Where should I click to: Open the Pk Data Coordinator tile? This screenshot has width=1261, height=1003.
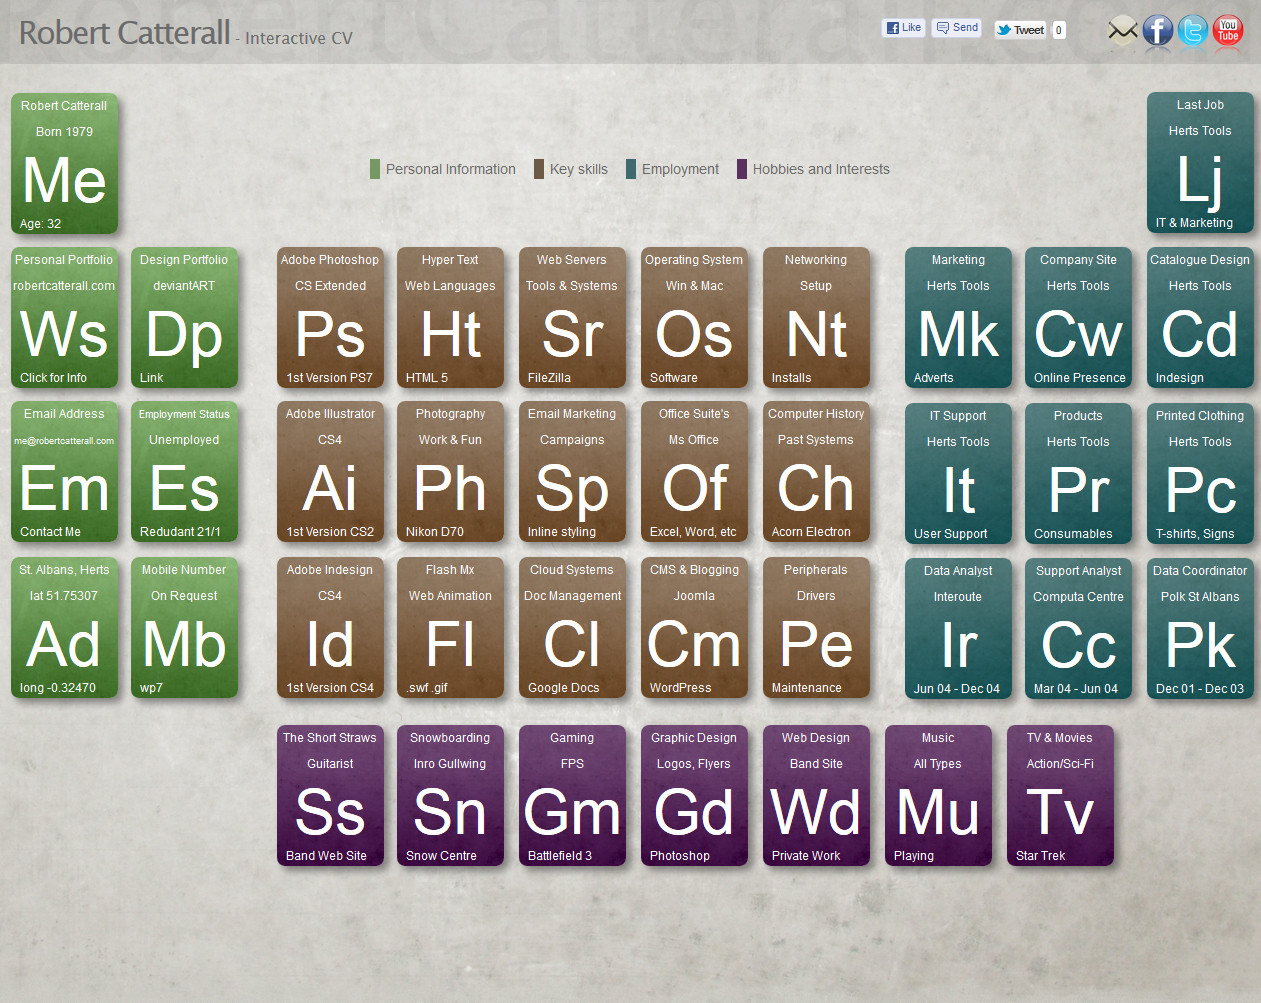pyautogui.click(x=1200, y=629)
